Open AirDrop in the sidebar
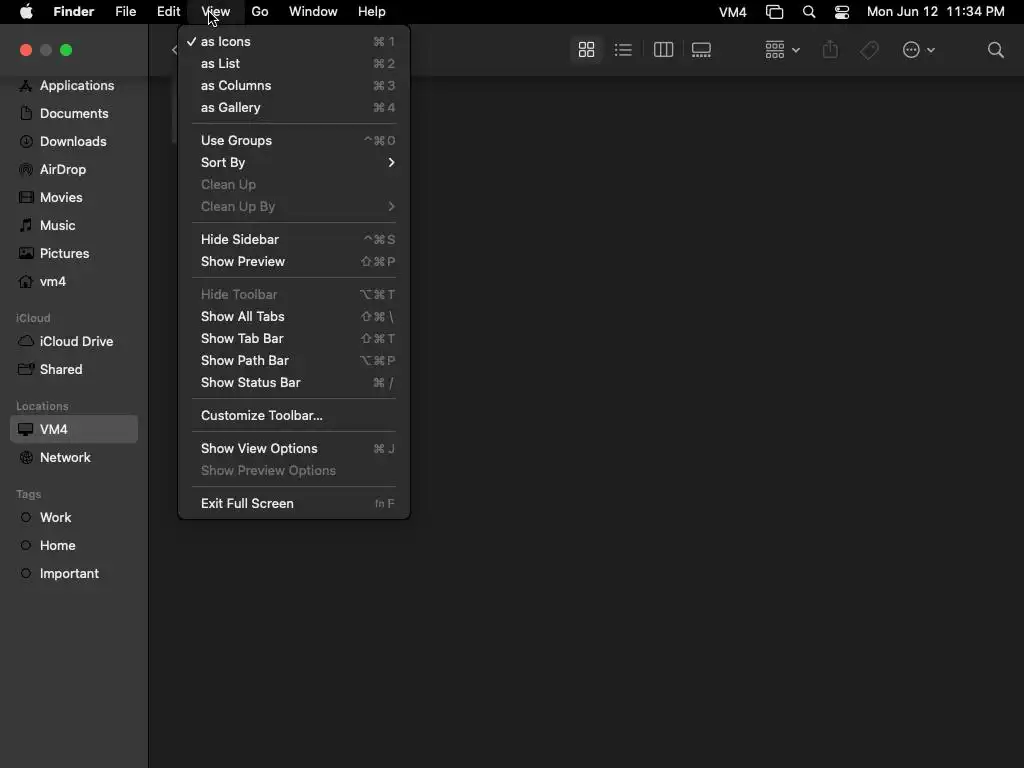1024x768 pixels. [x=74, y=170]
